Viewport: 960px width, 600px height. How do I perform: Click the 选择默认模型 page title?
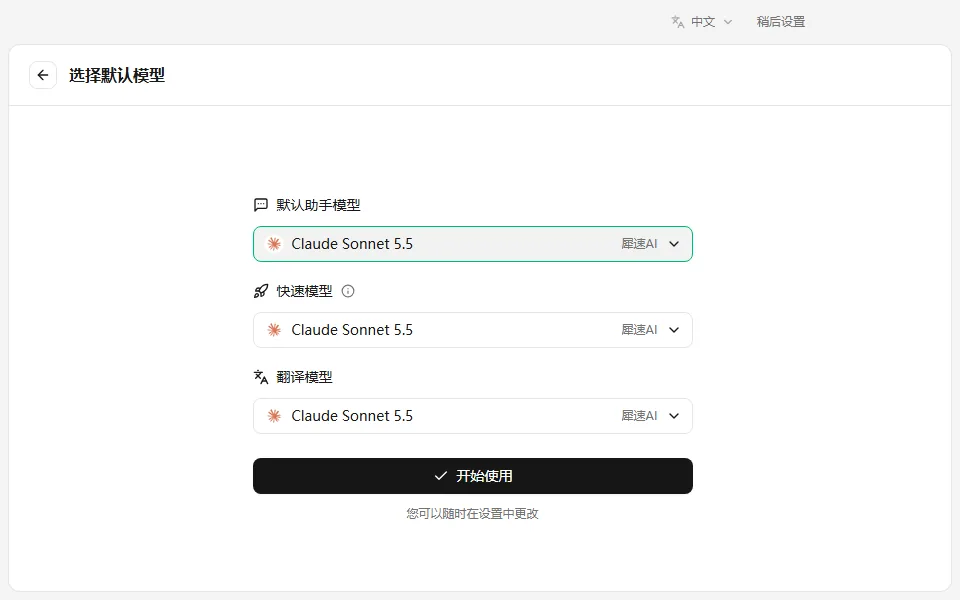117,75
